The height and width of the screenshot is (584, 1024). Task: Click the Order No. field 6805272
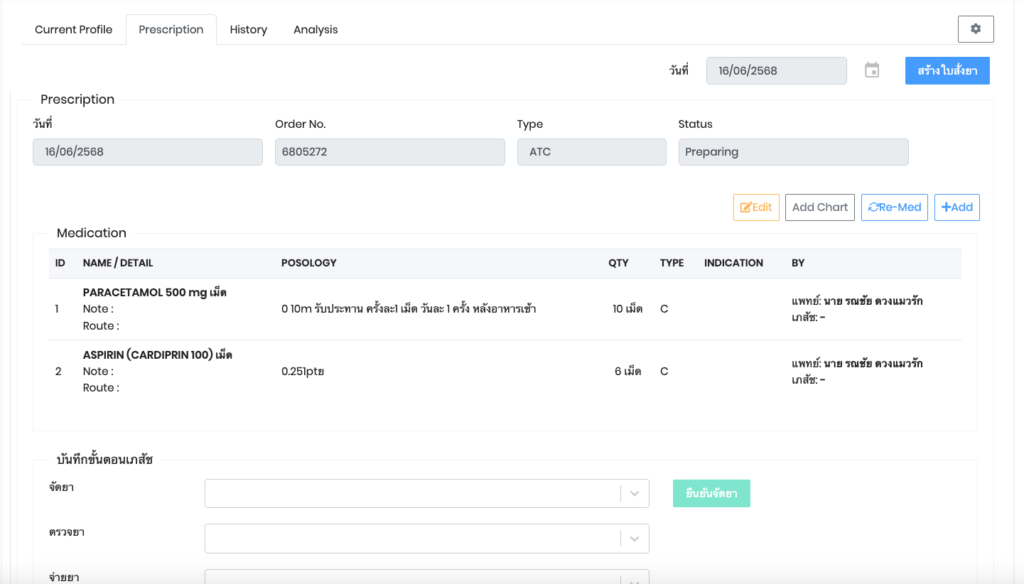pos(389,152)
